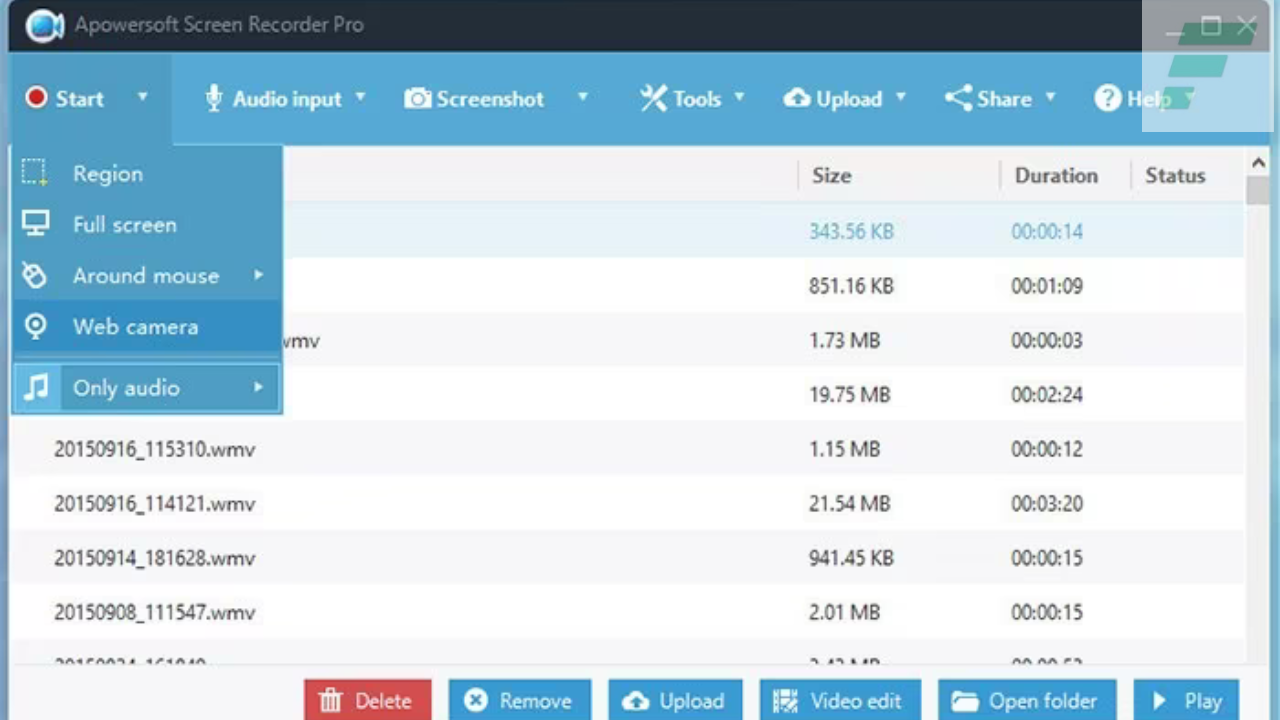Image resolution: width=1280 pixels, height=720 pixels.
Task: Click the Upload cloud icon in toolbar
Action: click(x=797, y=98)
